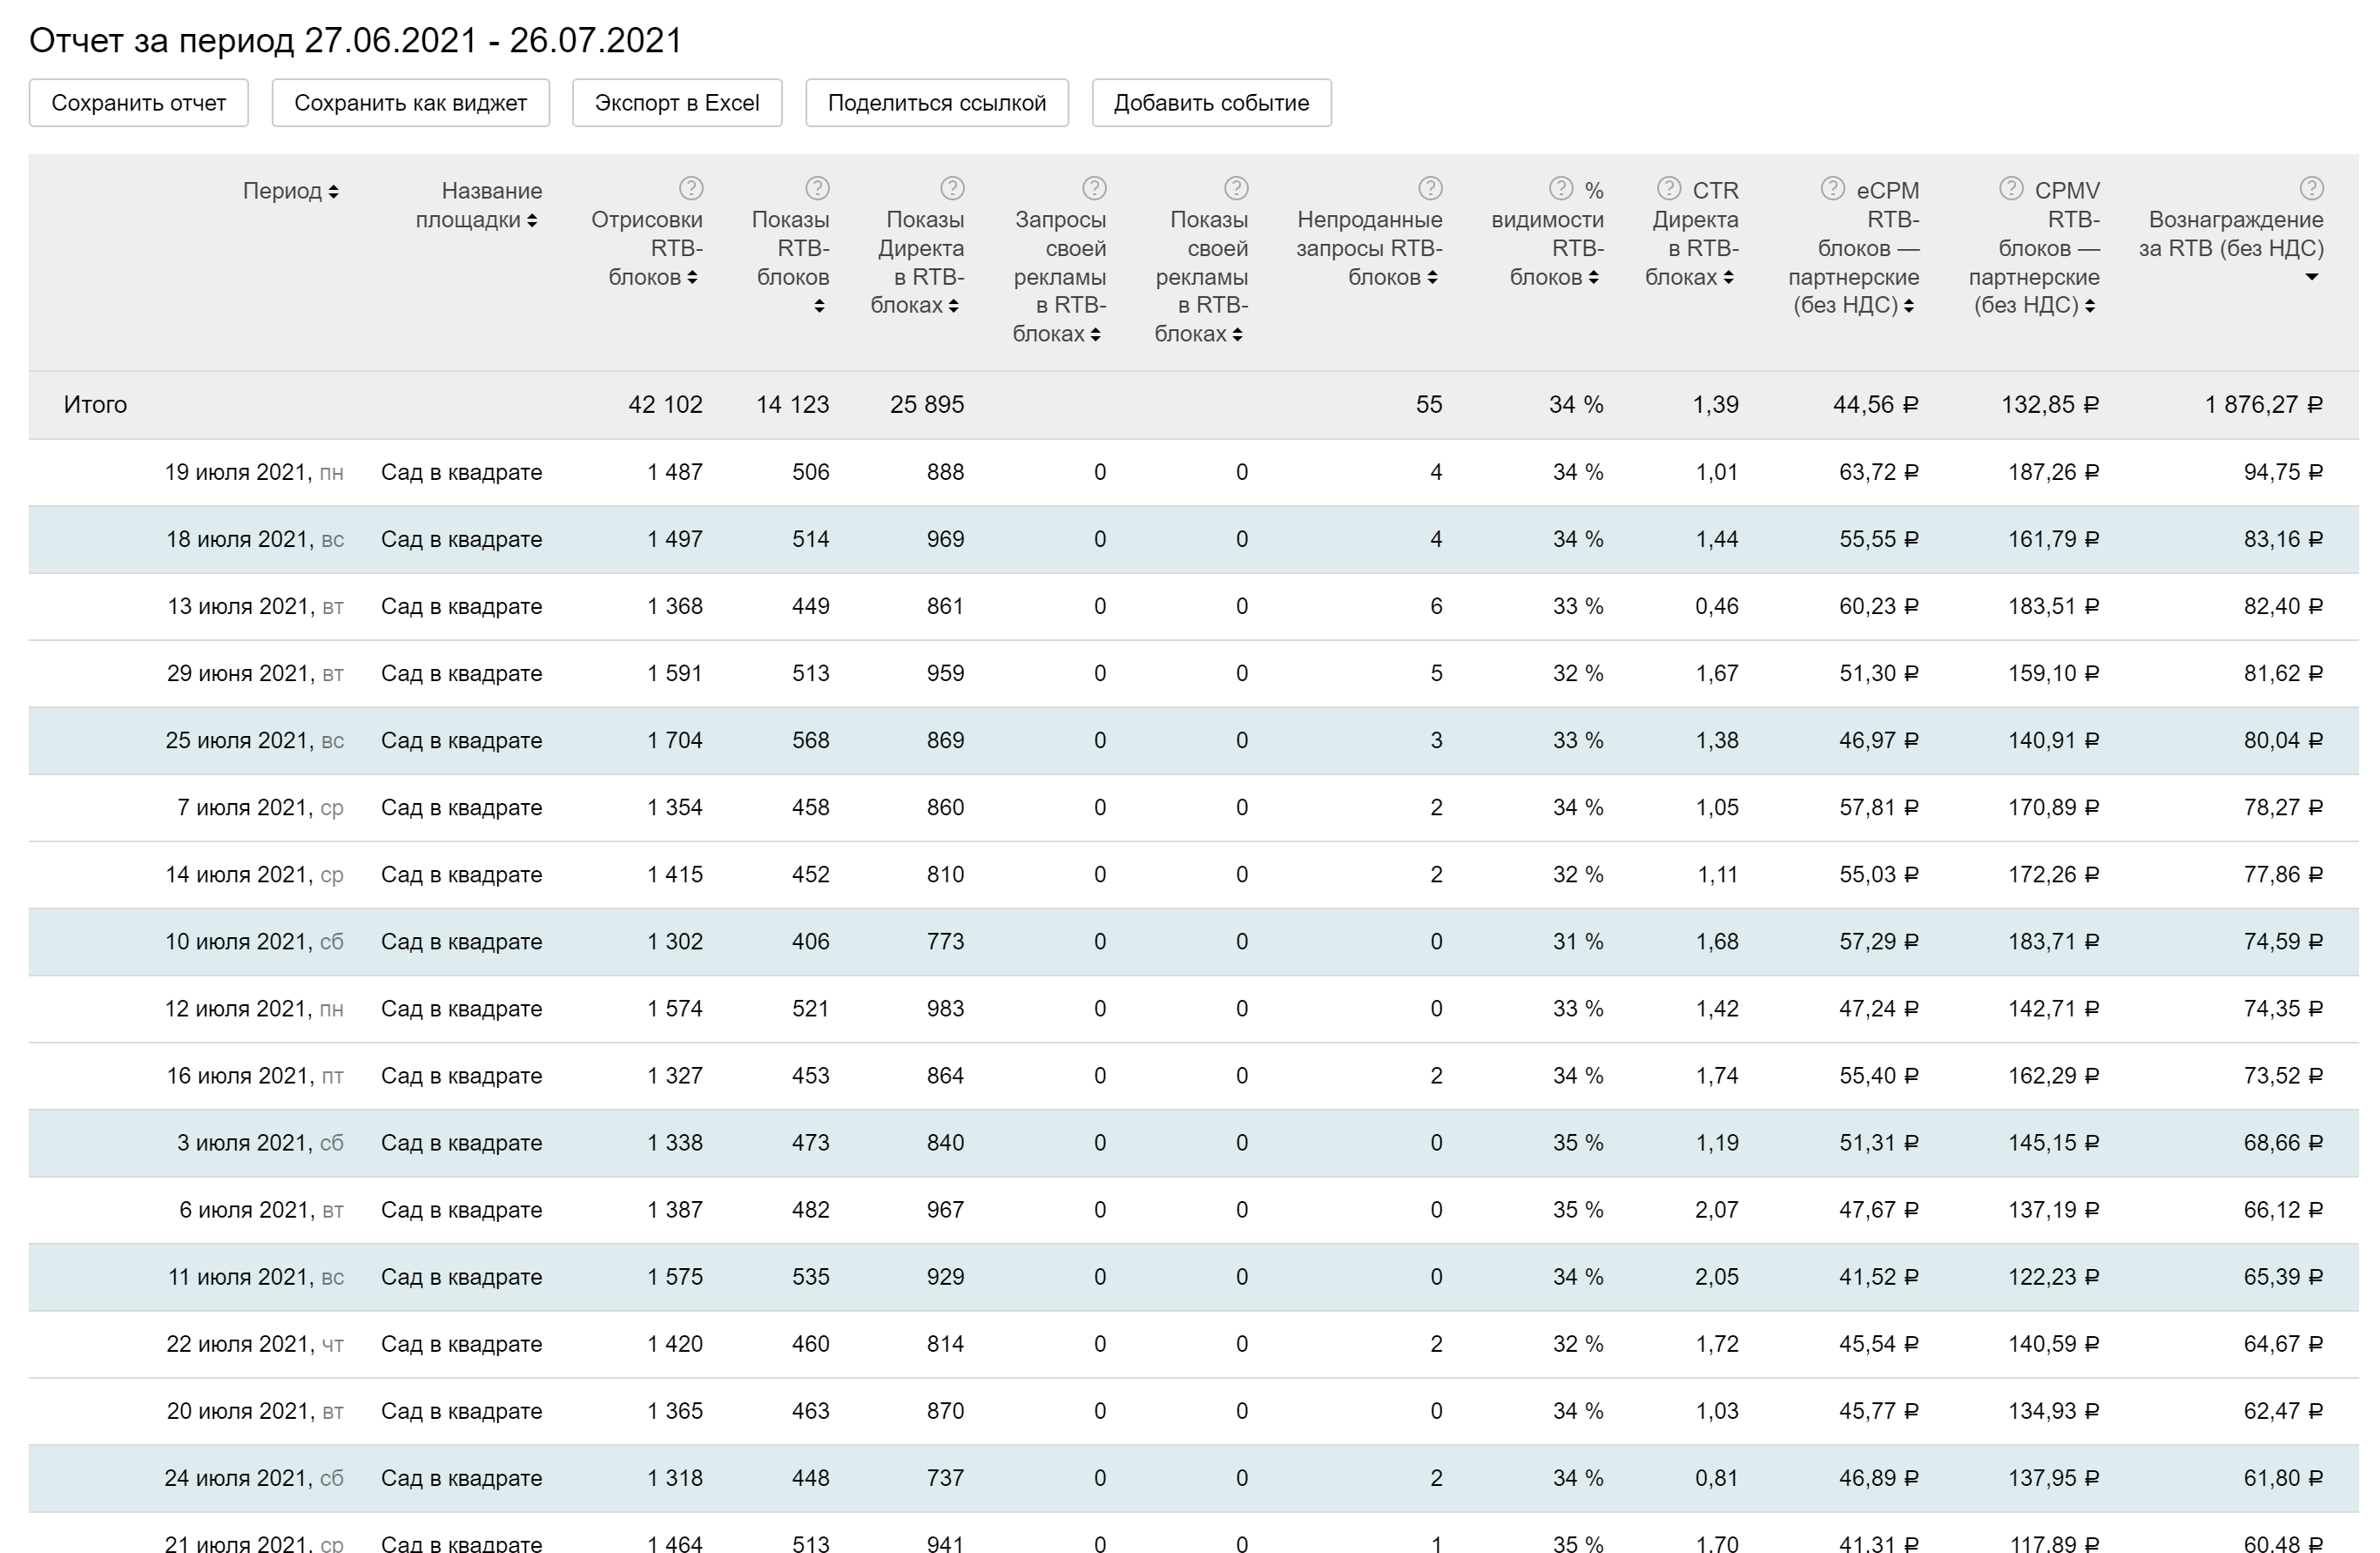Click help icon above Отрисовки RTB-блоков
Image resolution: width=2380 pixels, height=1553 pixels.
691,188
